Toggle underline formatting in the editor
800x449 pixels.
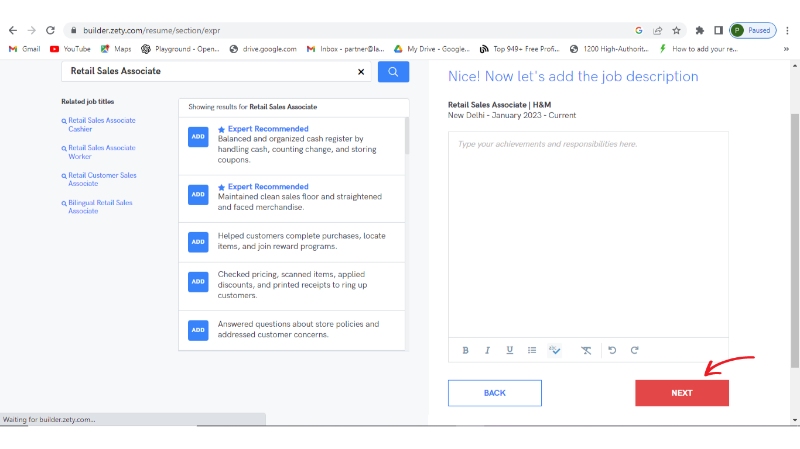coord(509,350)
